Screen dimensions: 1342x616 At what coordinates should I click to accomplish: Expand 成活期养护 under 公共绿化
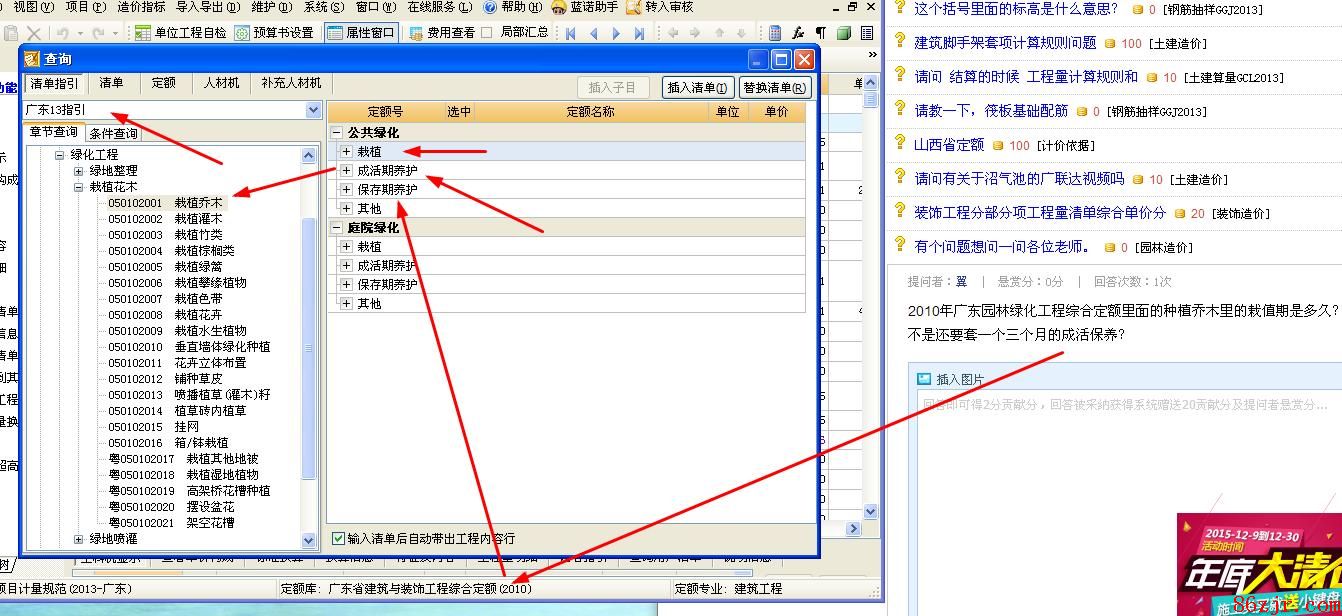(x=346, y=171)
